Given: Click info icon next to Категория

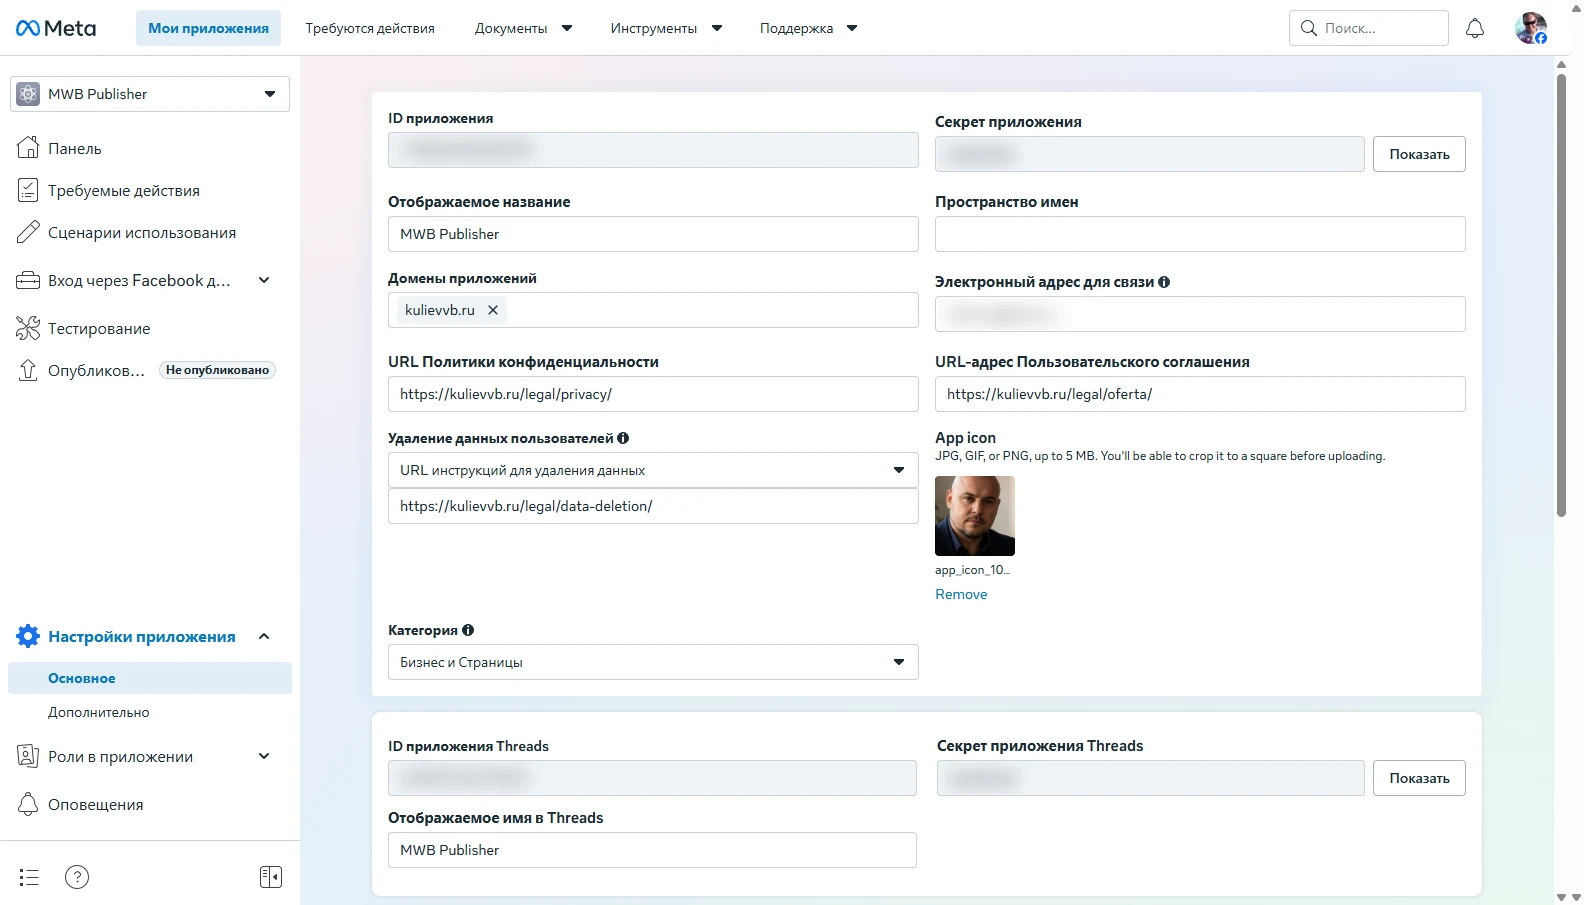Looking at the screenshot, I should click(x=468, y=630).
